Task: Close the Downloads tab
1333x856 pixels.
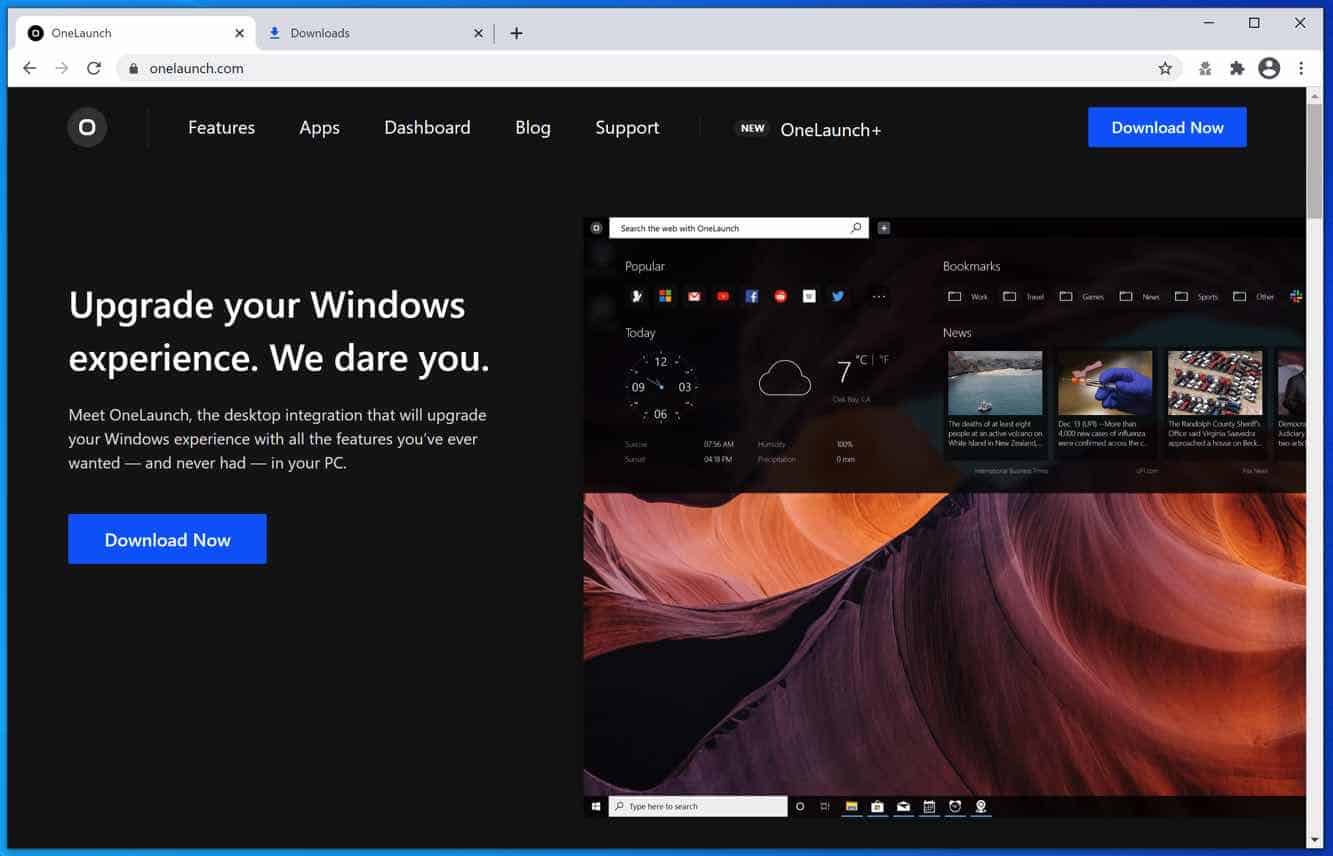Action: (478, 33)
